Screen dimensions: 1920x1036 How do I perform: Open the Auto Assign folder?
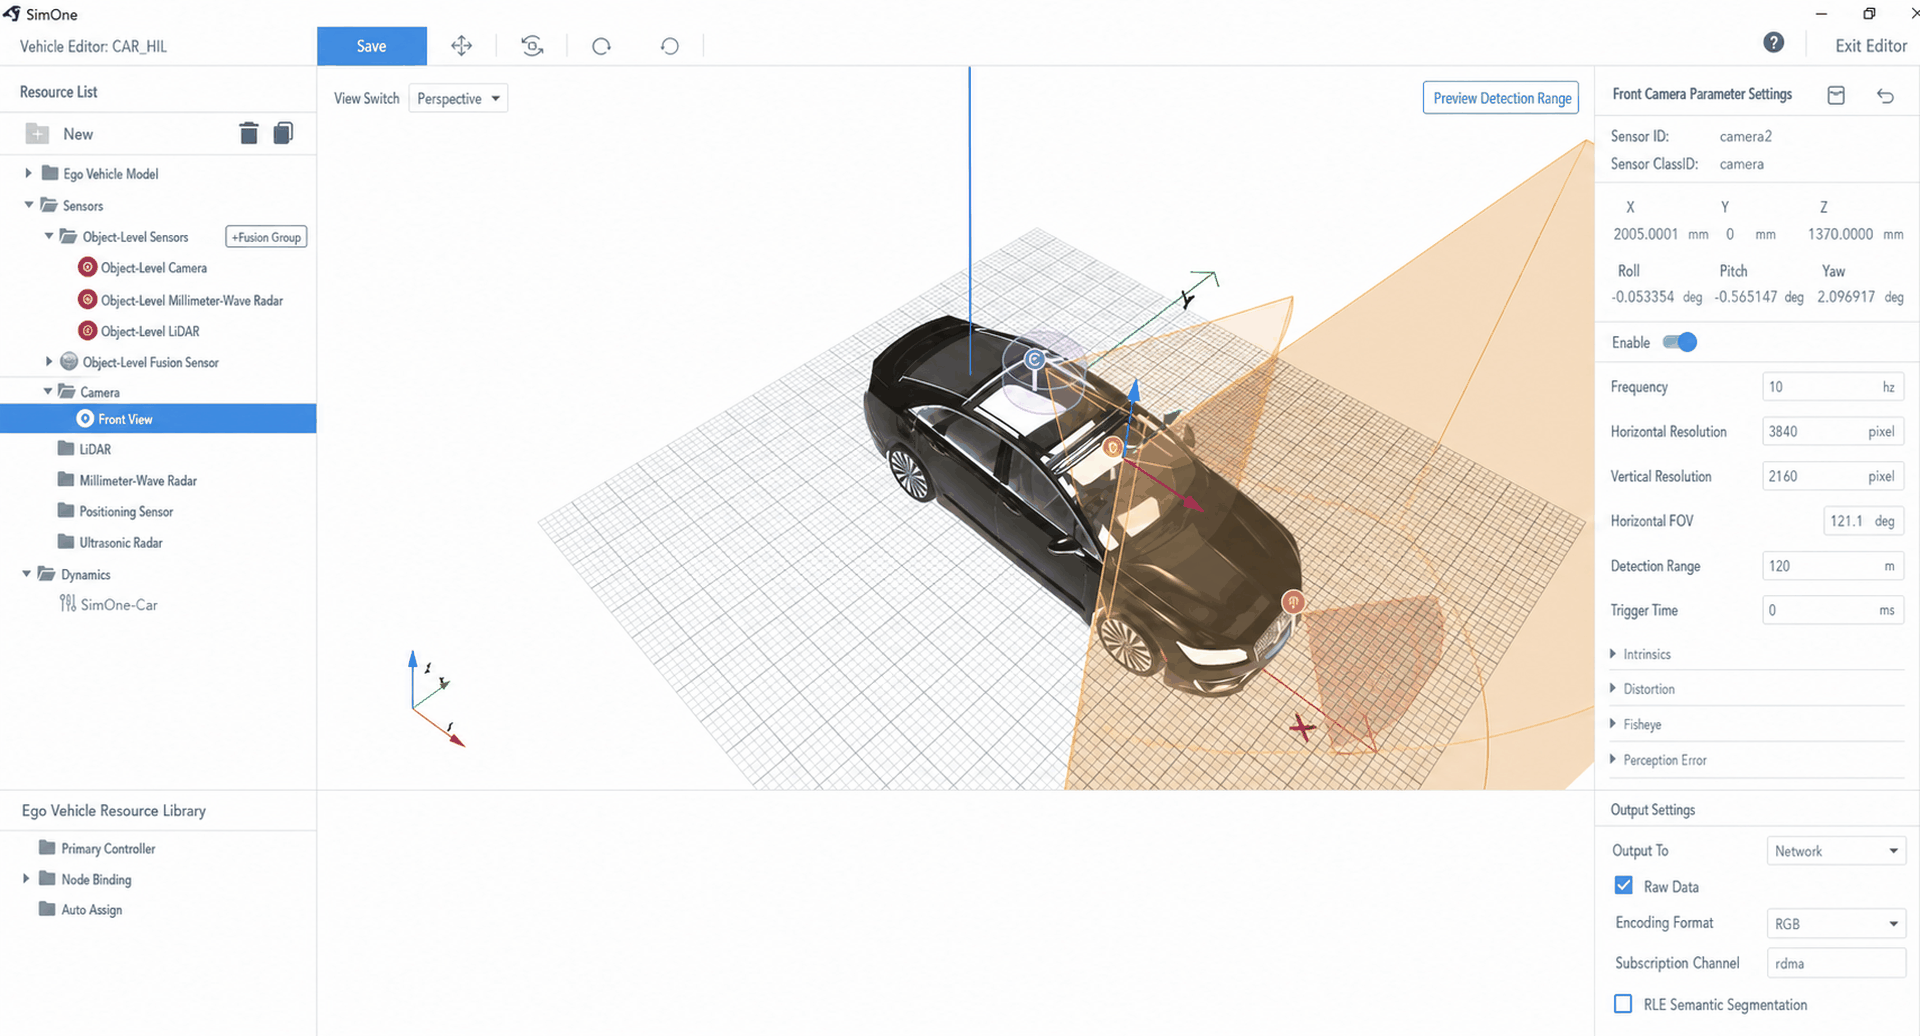point(47,908)
